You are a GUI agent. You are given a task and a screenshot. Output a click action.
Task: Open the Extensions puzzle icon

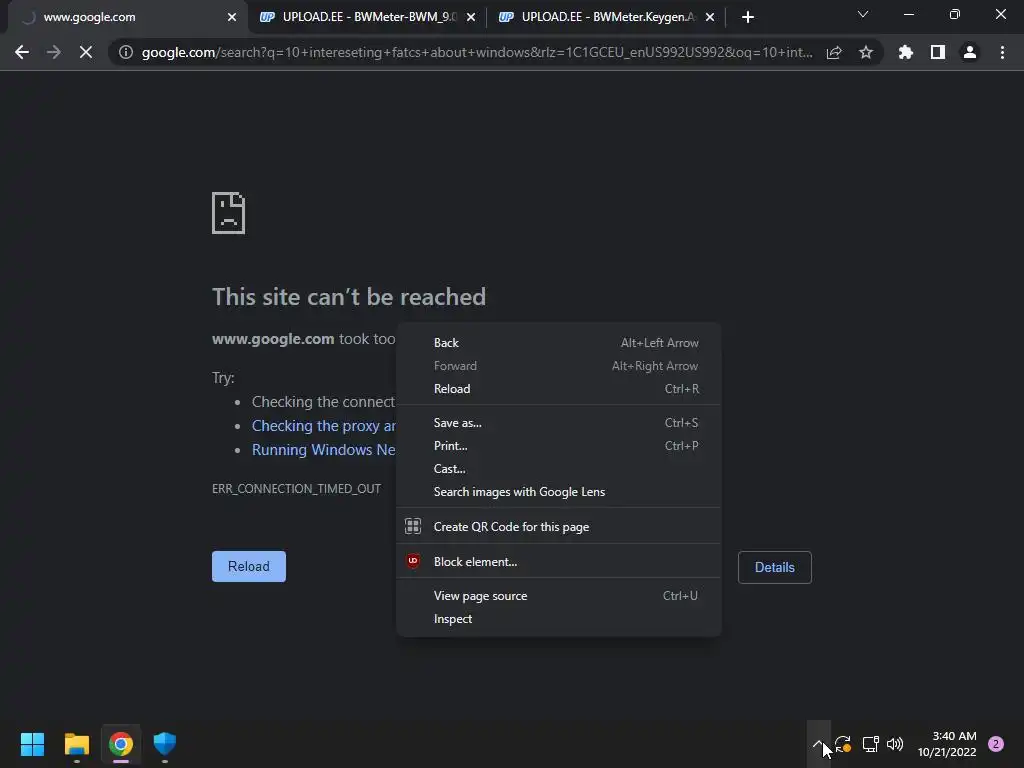coord(905,52)
